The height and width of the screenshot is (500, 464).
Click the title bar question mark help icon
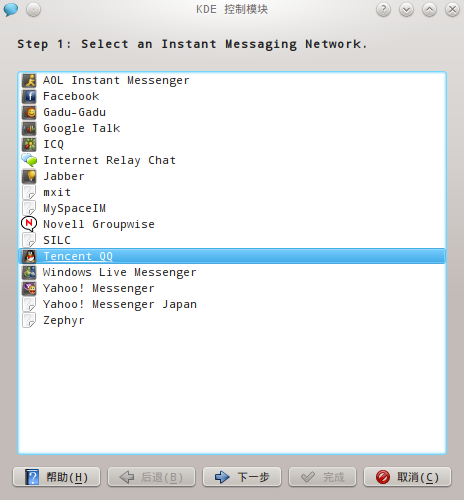tap(383, 10)
